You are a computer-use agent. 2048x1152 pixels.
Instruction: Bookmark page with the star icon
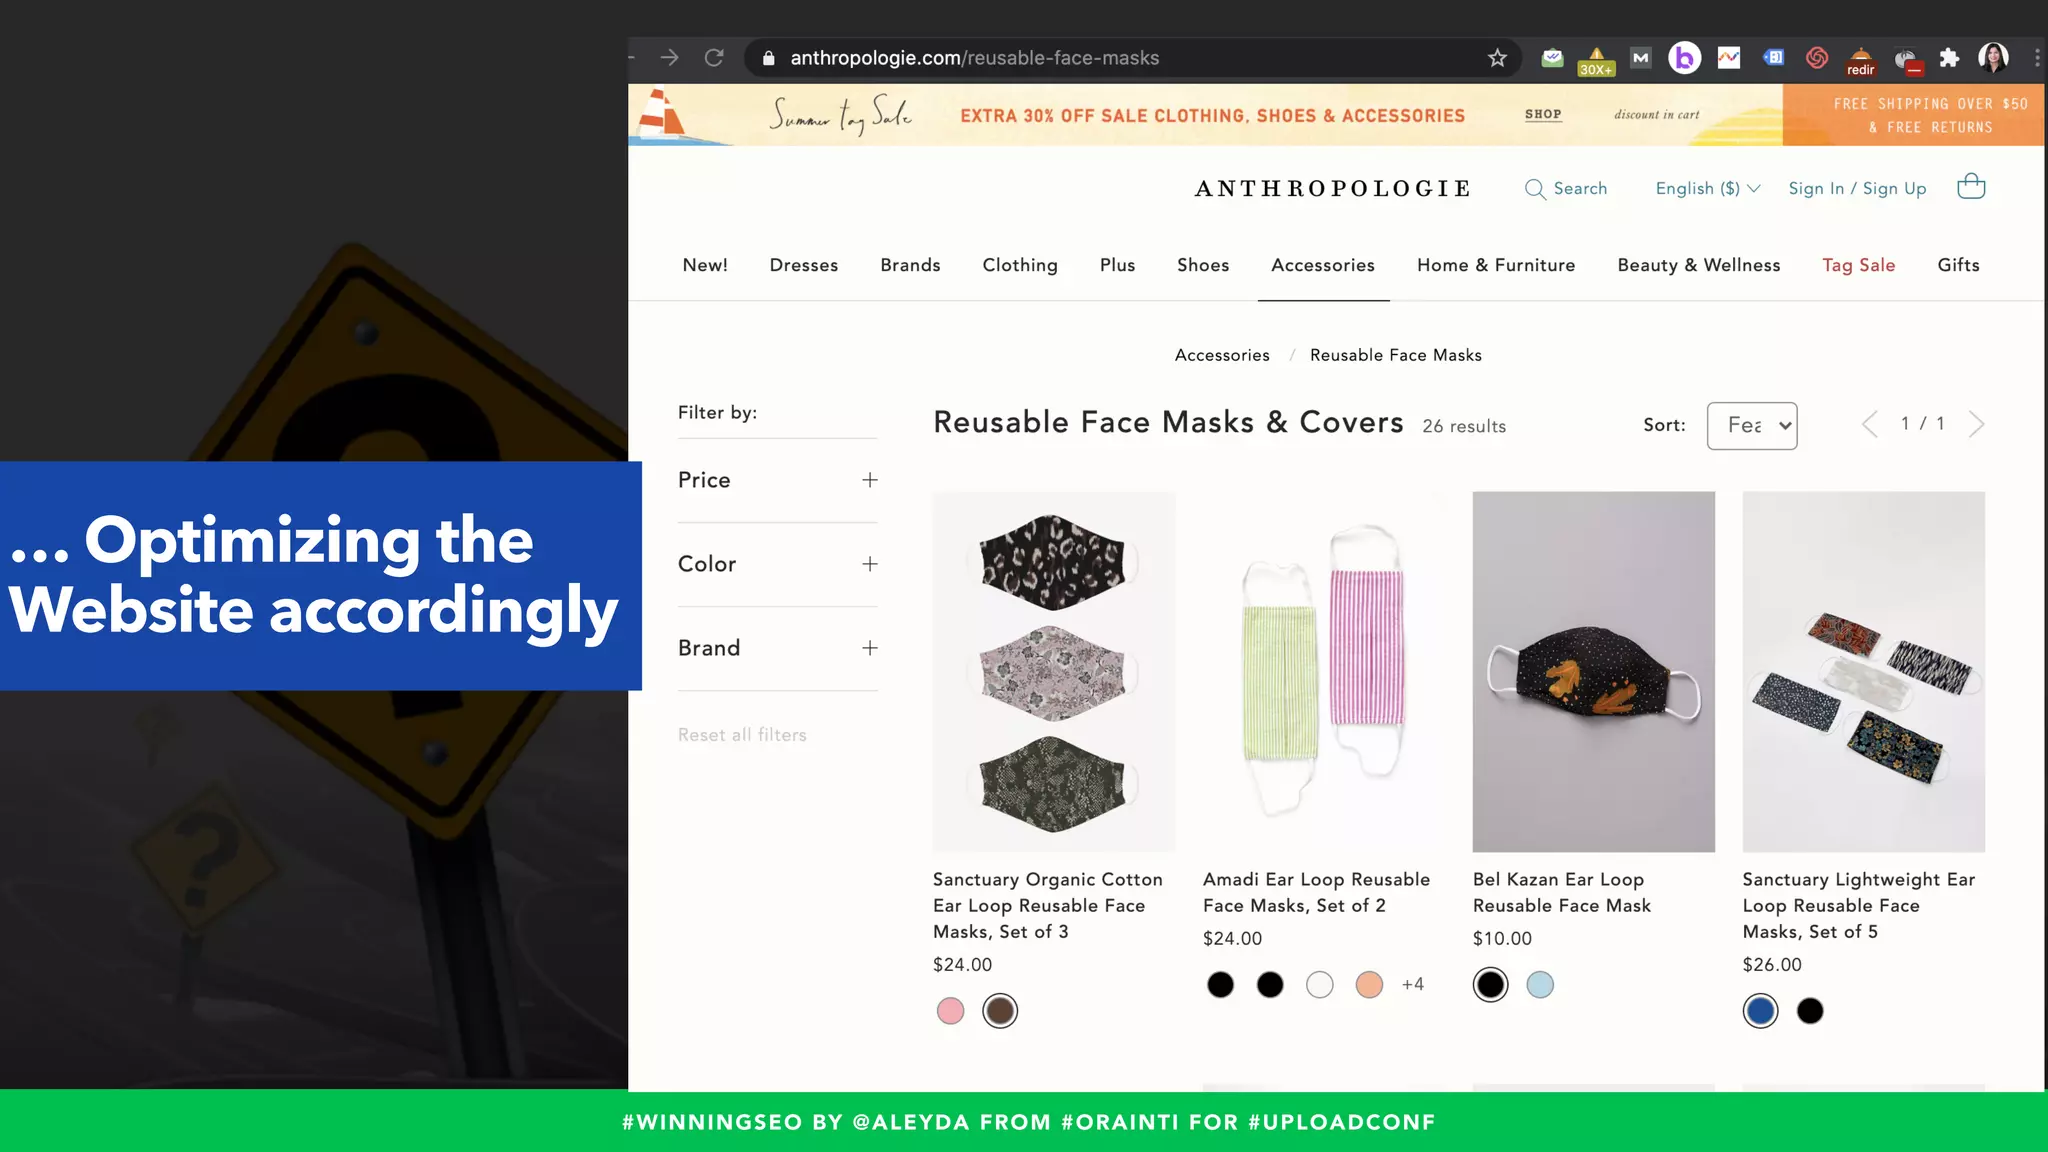(1497, 58)
